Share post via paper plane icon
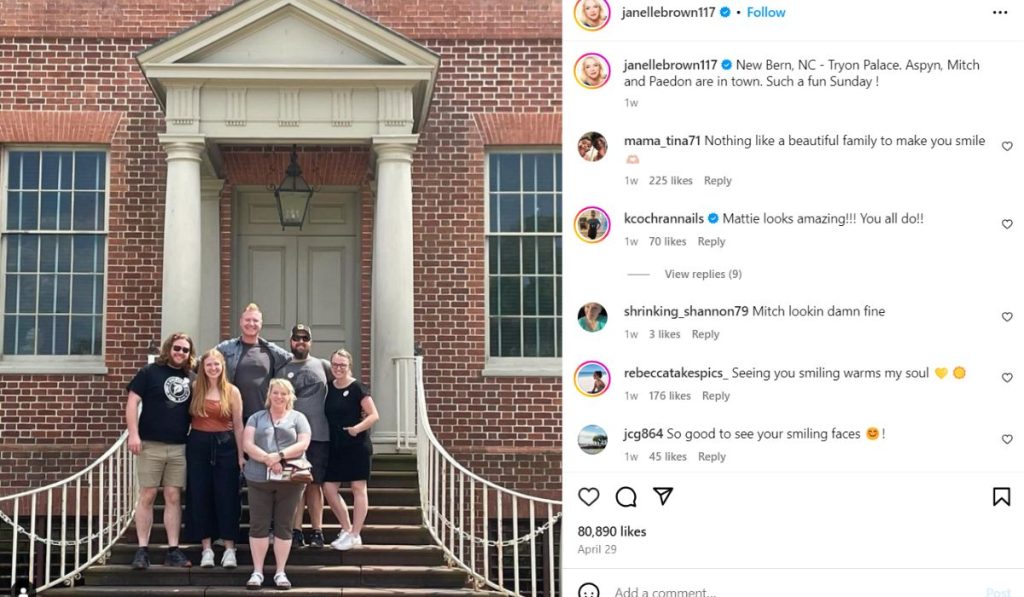Screen dimensions: 1024x597 click(x=663, y=496)
